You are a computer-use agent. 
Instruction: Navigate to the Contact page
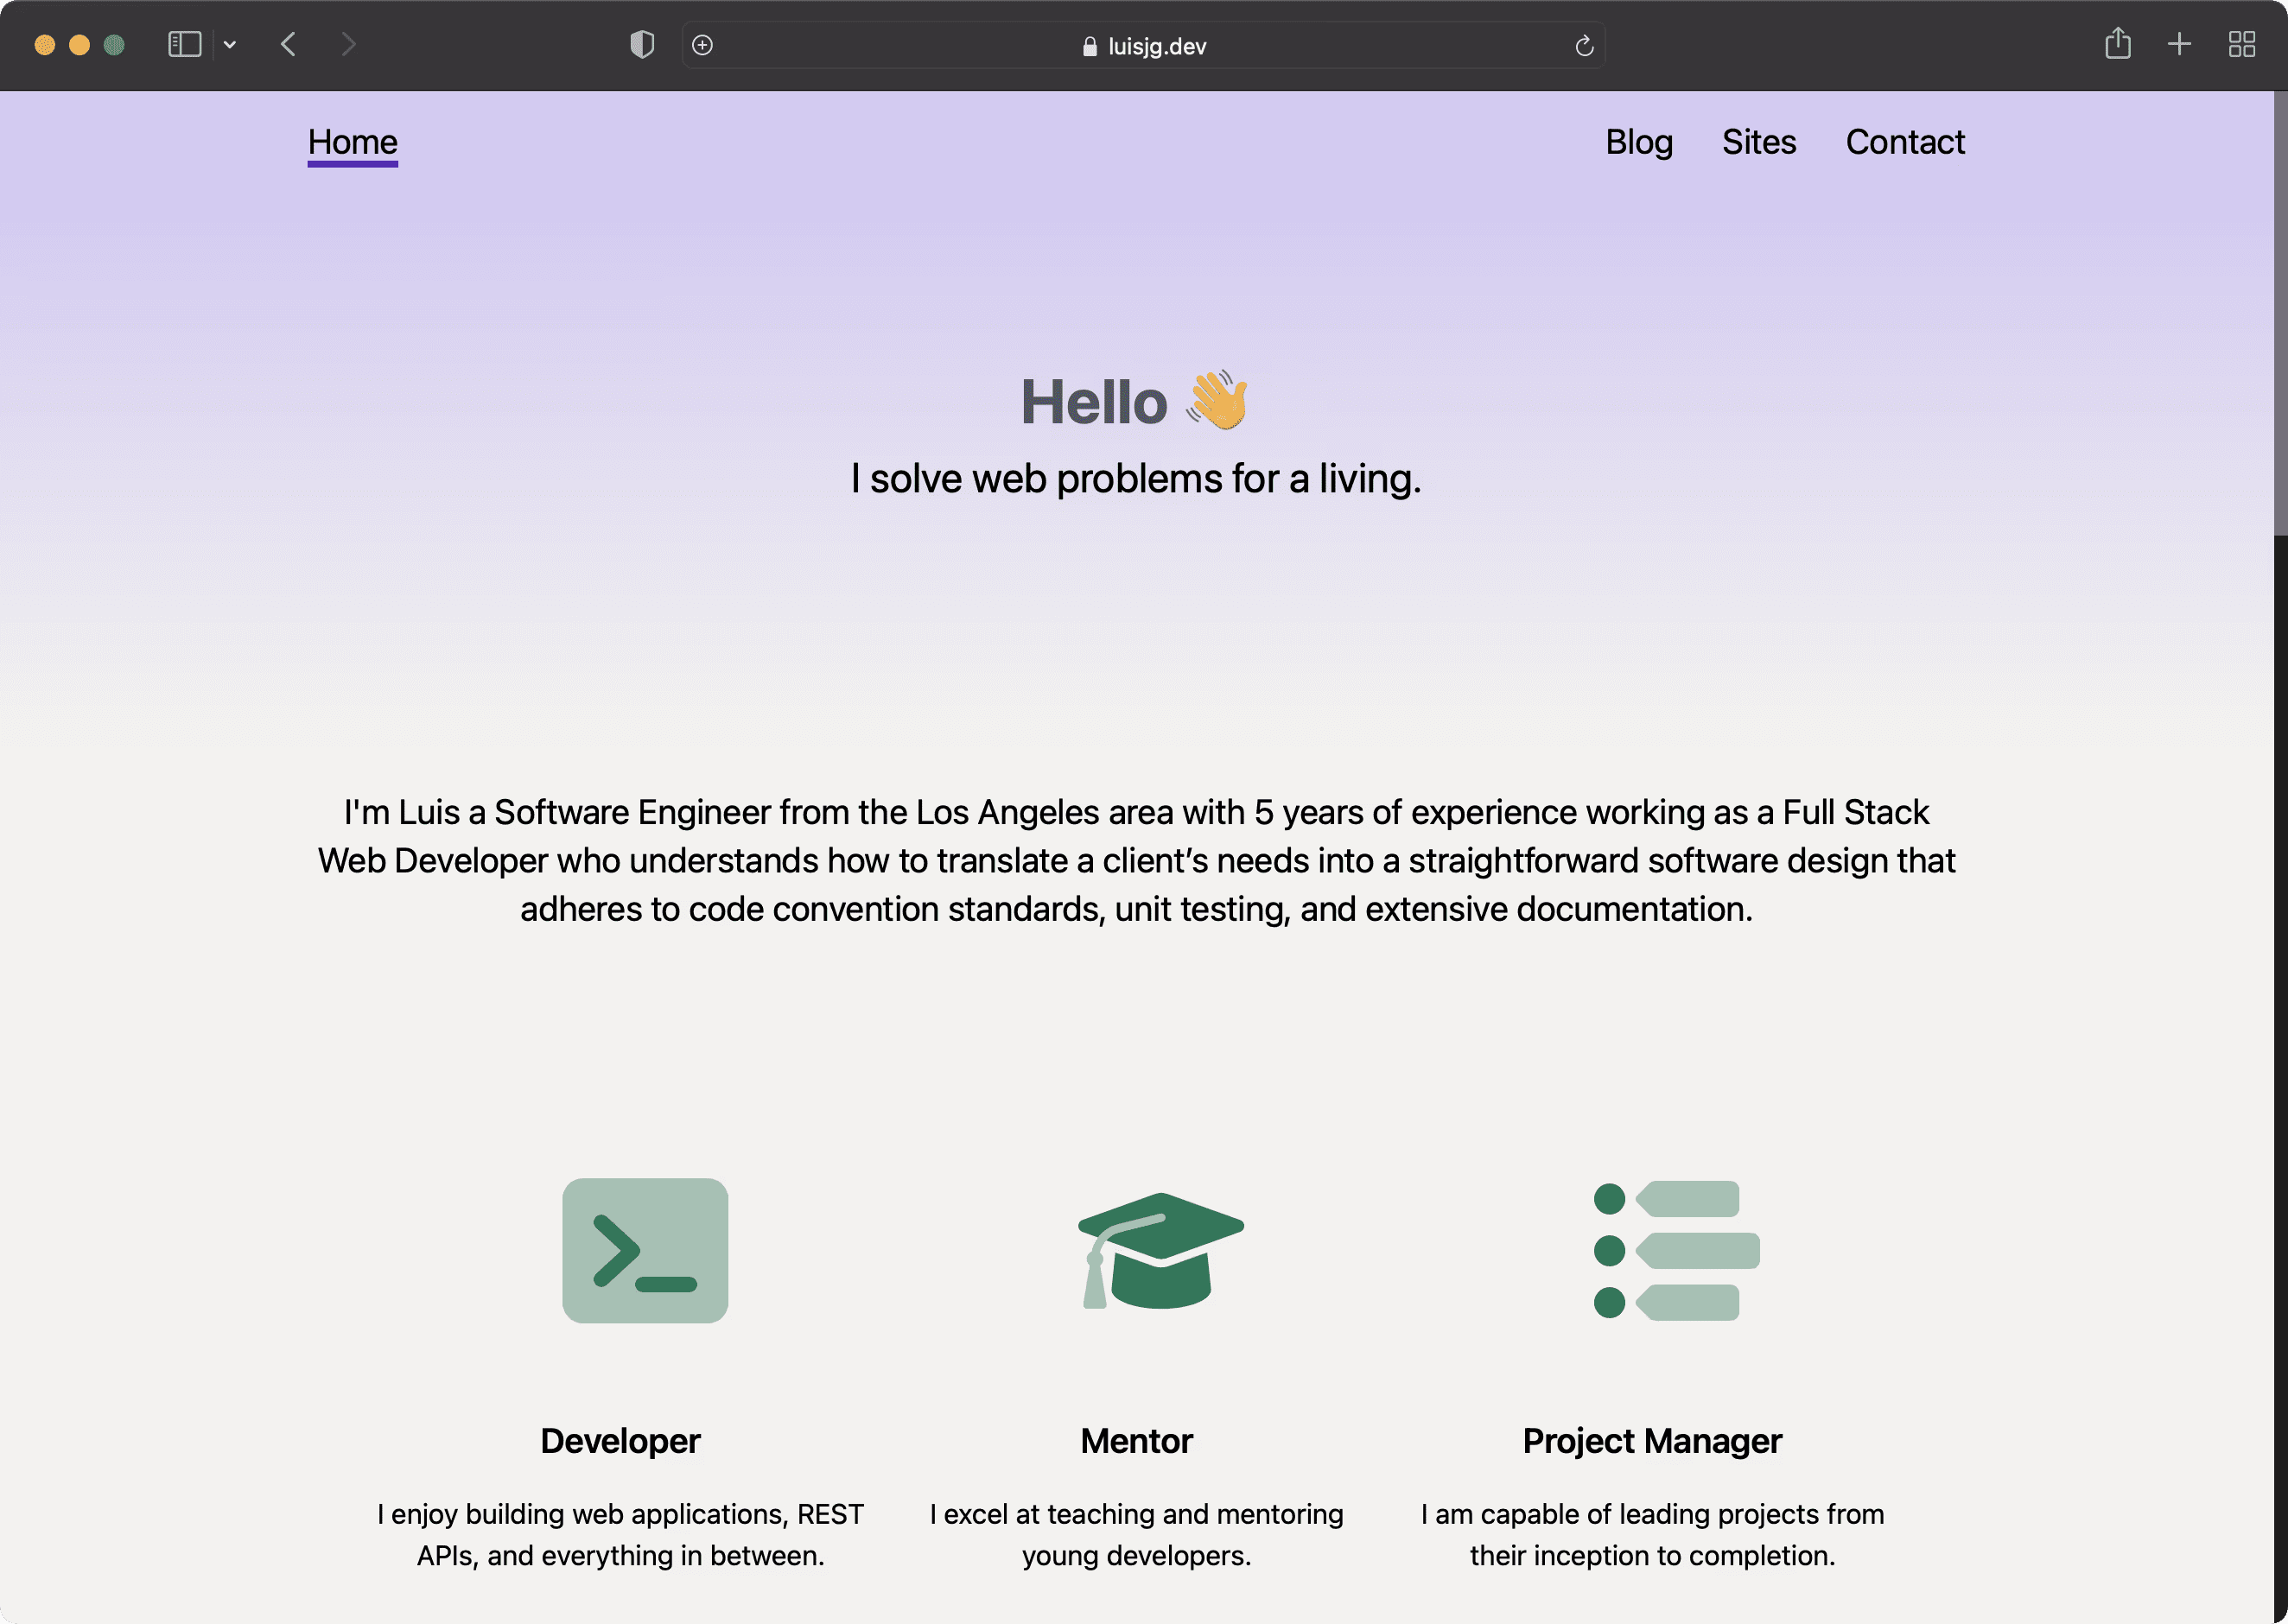coord(1905,142)
